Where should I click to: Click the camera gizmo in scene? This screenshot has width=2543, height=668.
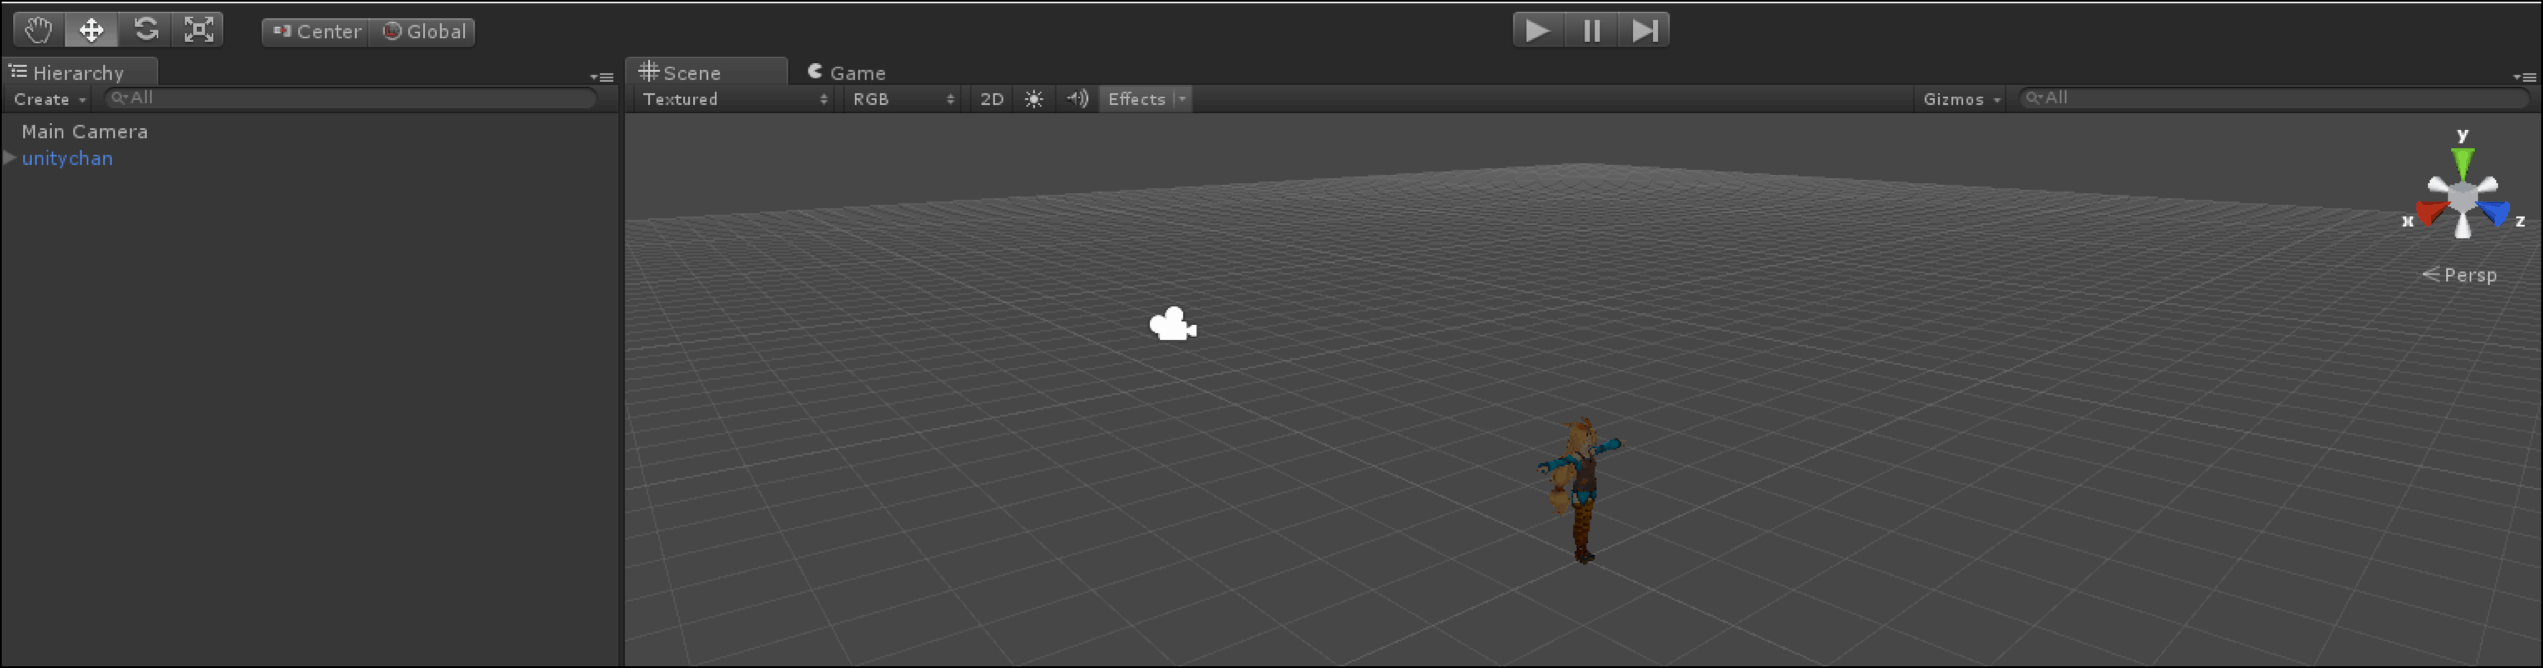tap(1173, 324)
